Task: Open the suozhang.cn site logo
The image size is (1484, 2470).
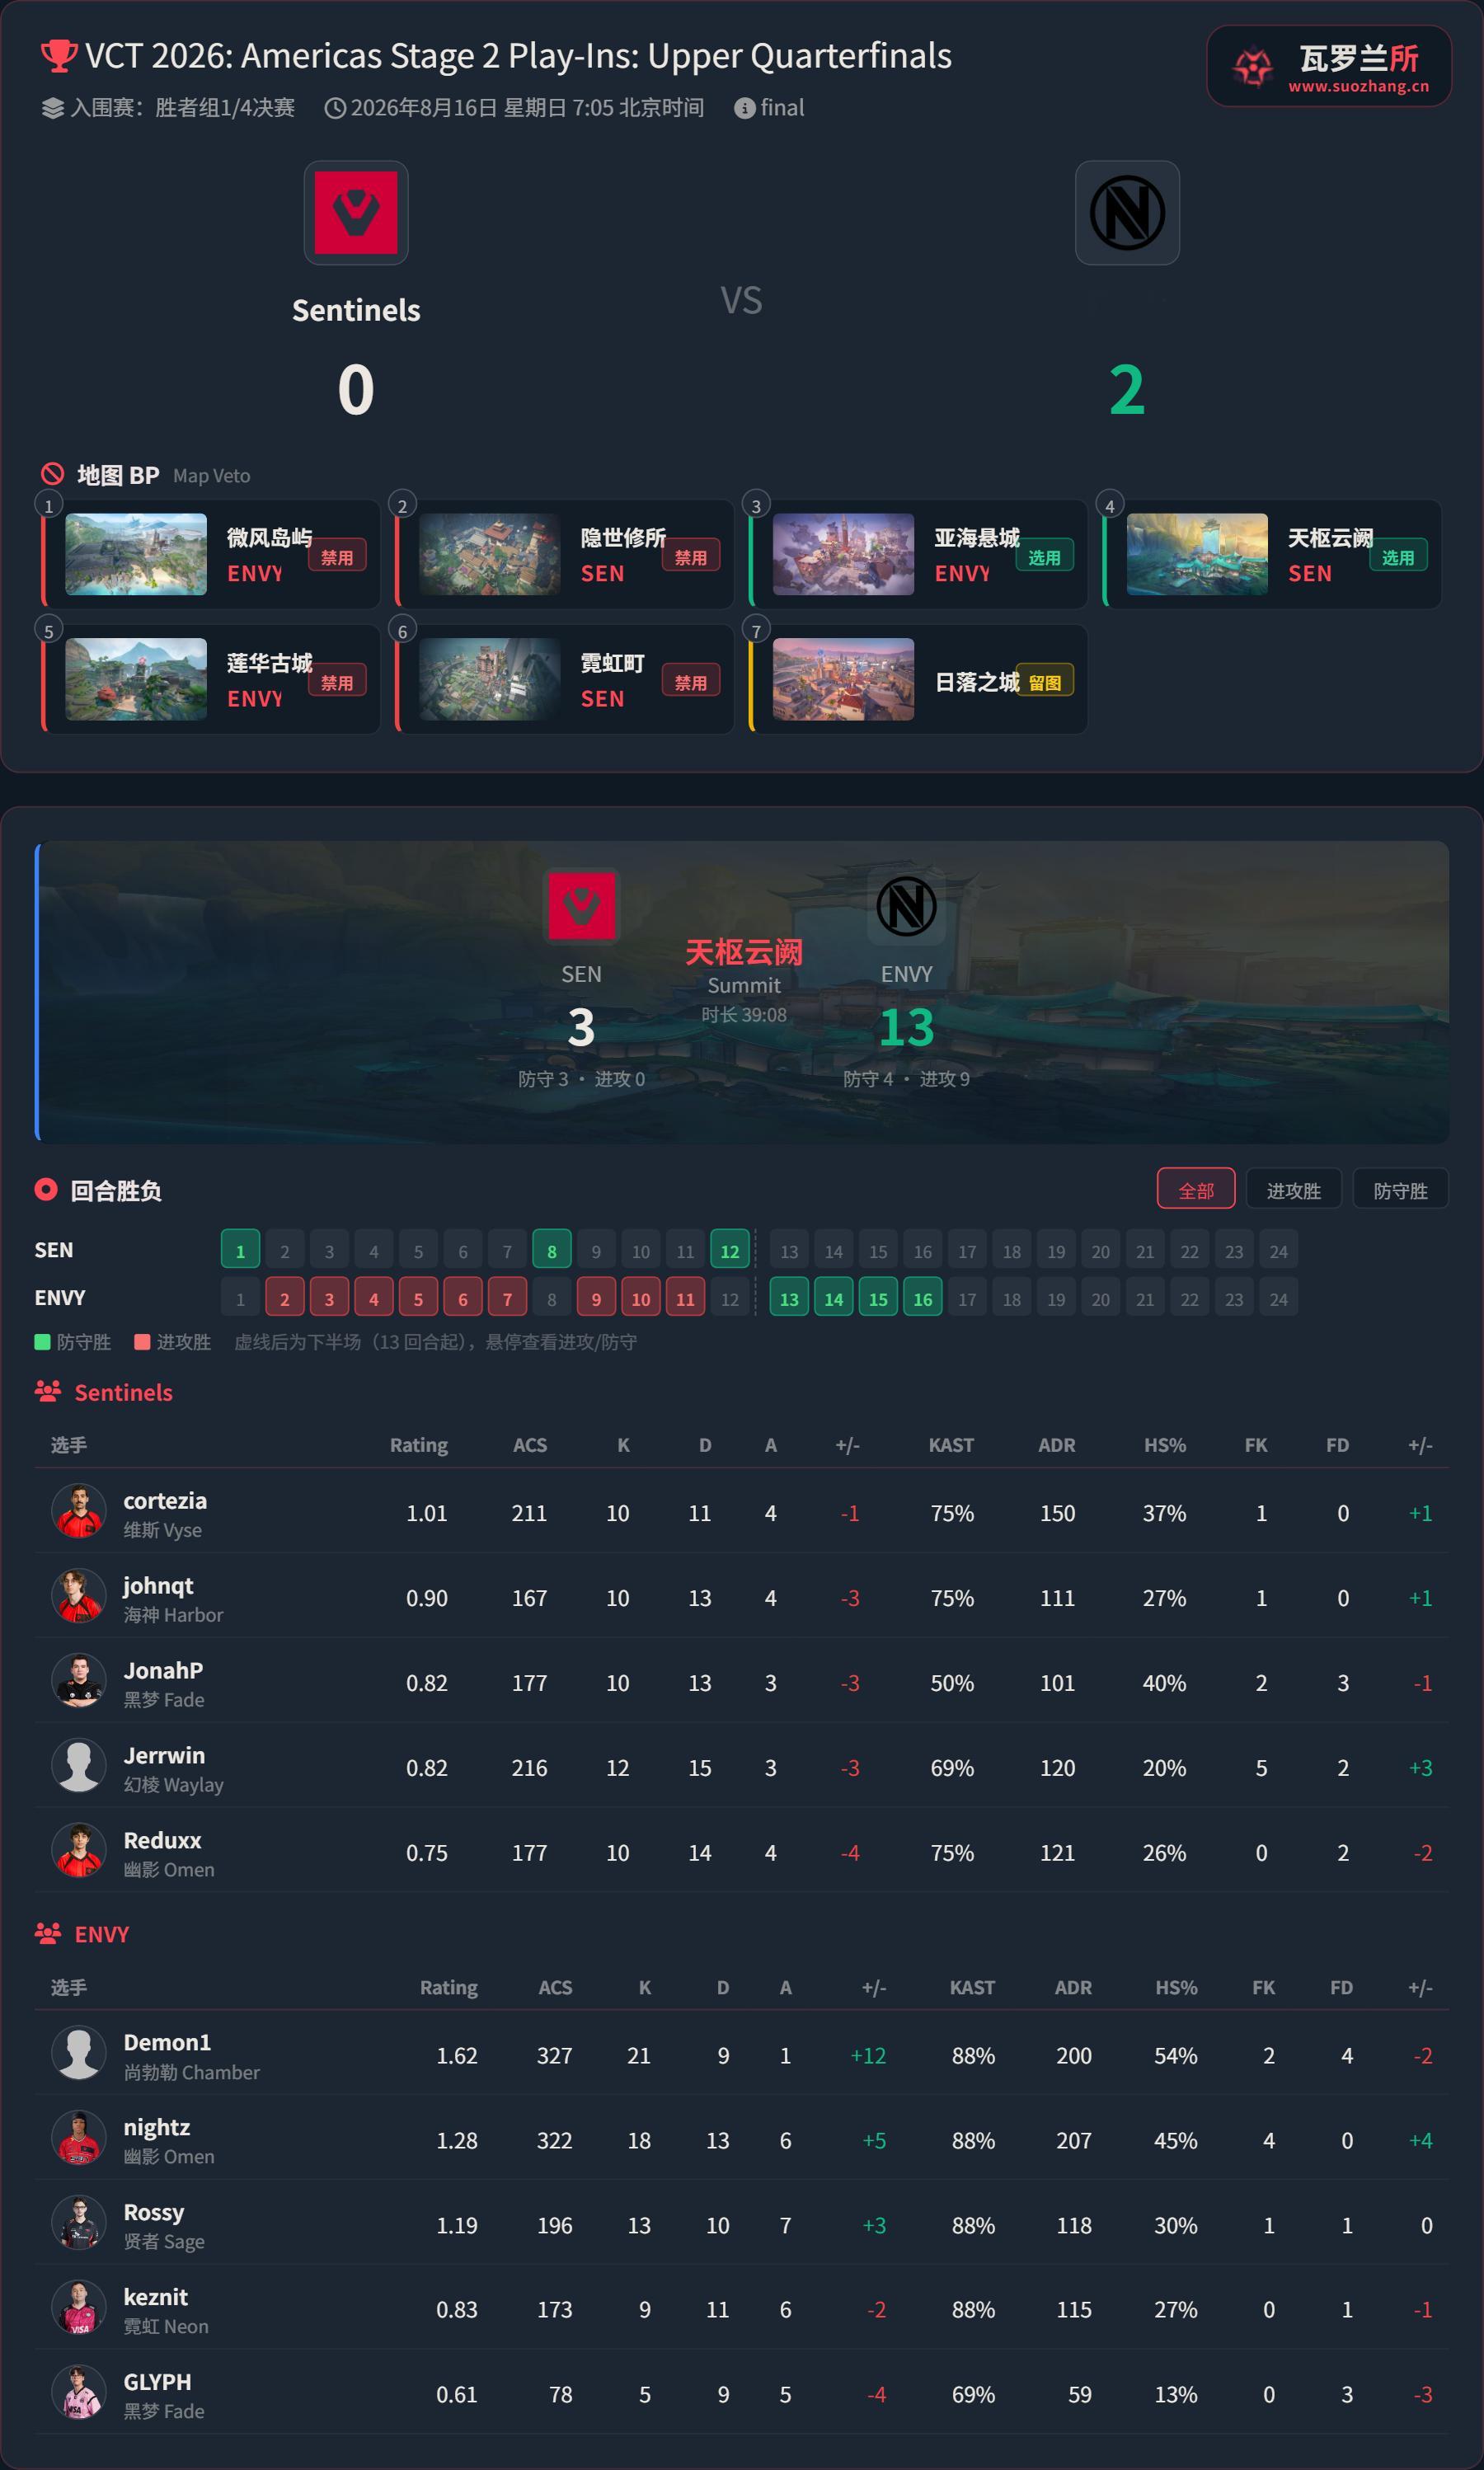Action: coord(1329,66)
